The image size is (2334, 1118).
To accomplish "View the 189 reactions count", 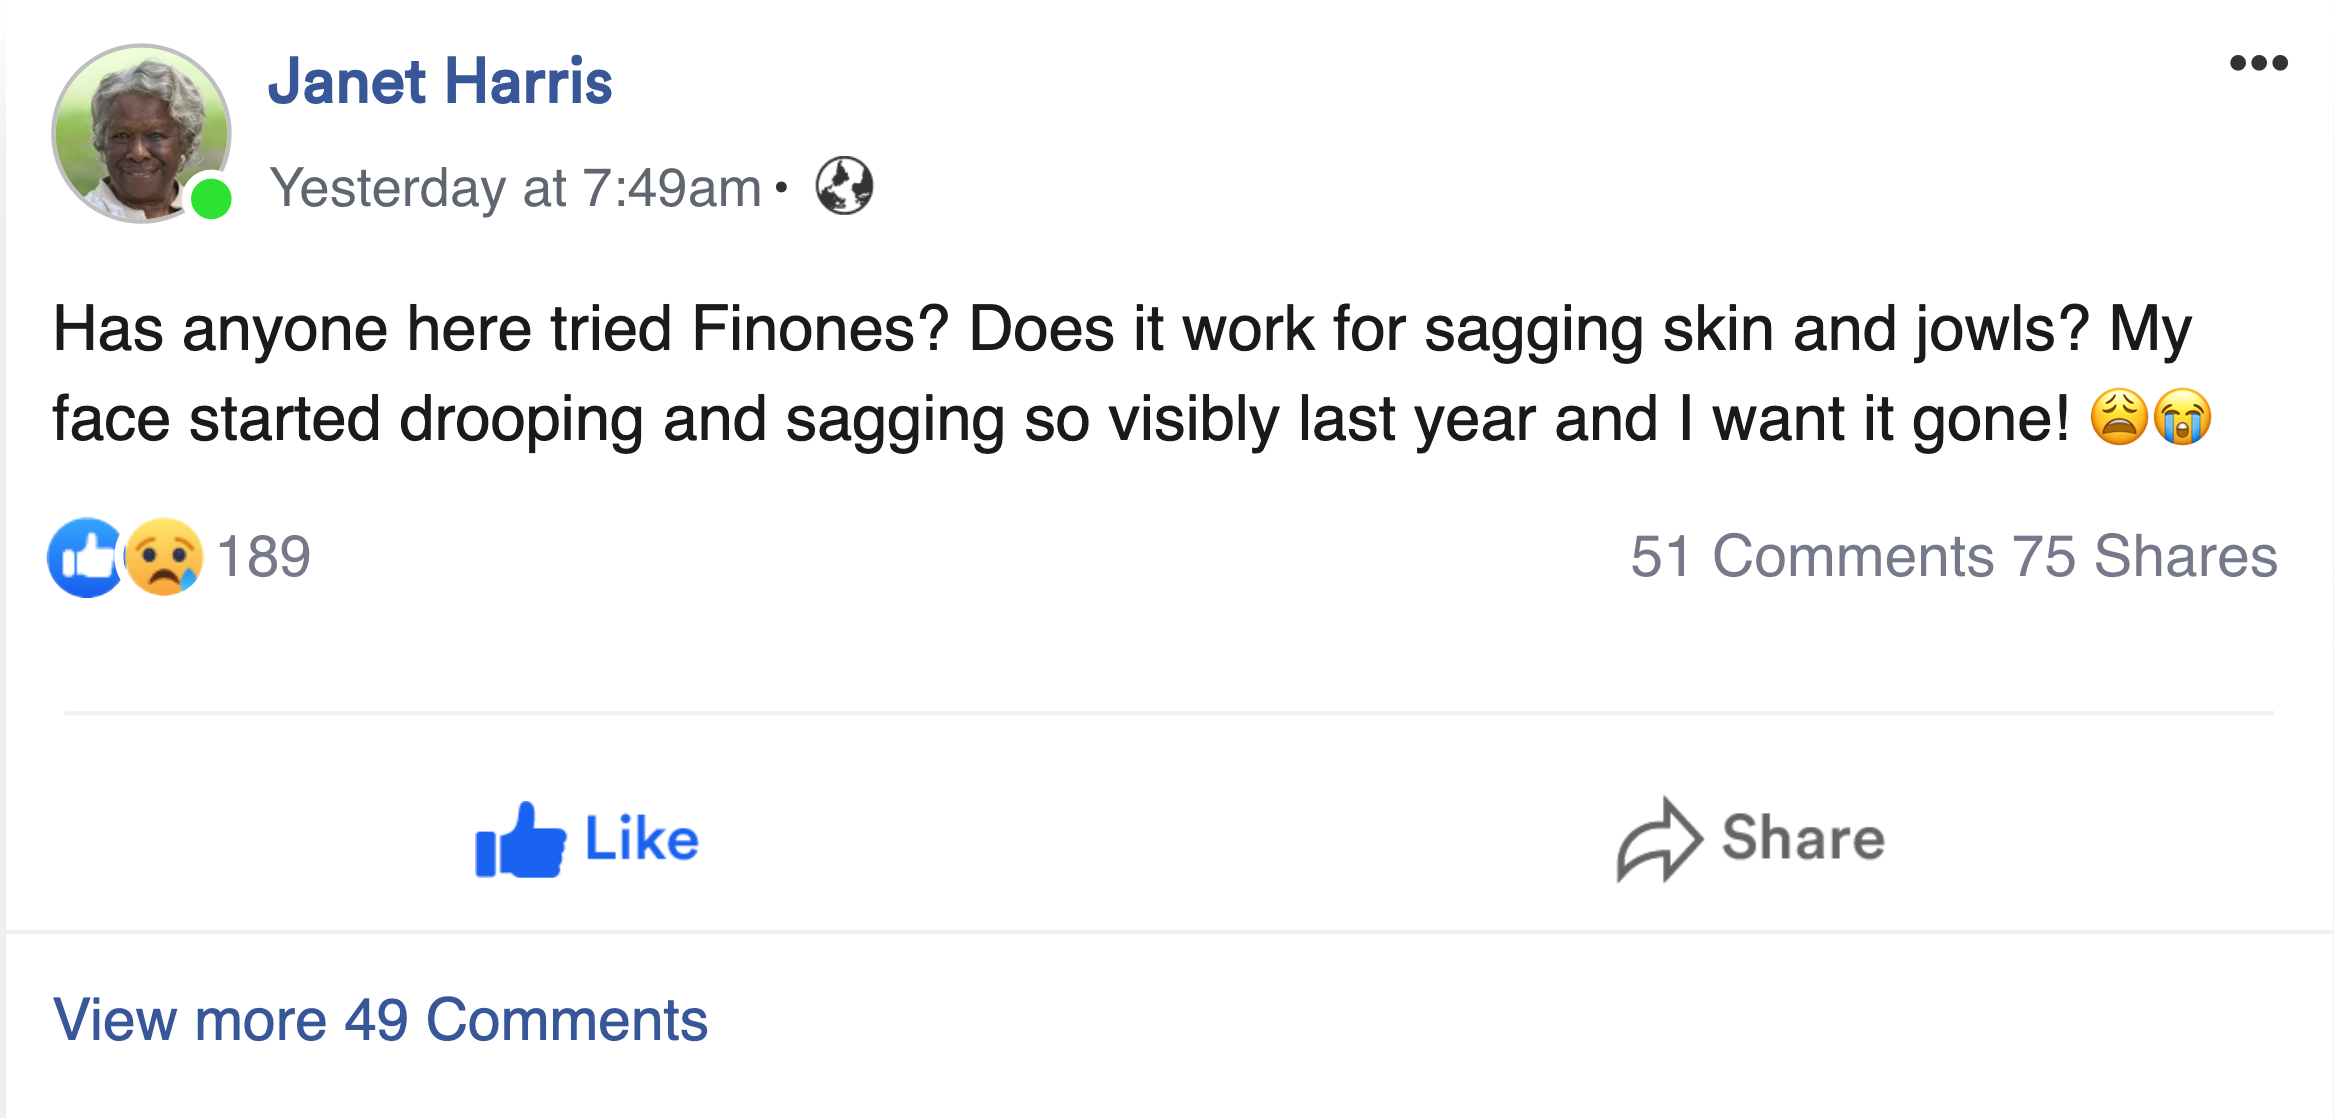I will point(264,557).
